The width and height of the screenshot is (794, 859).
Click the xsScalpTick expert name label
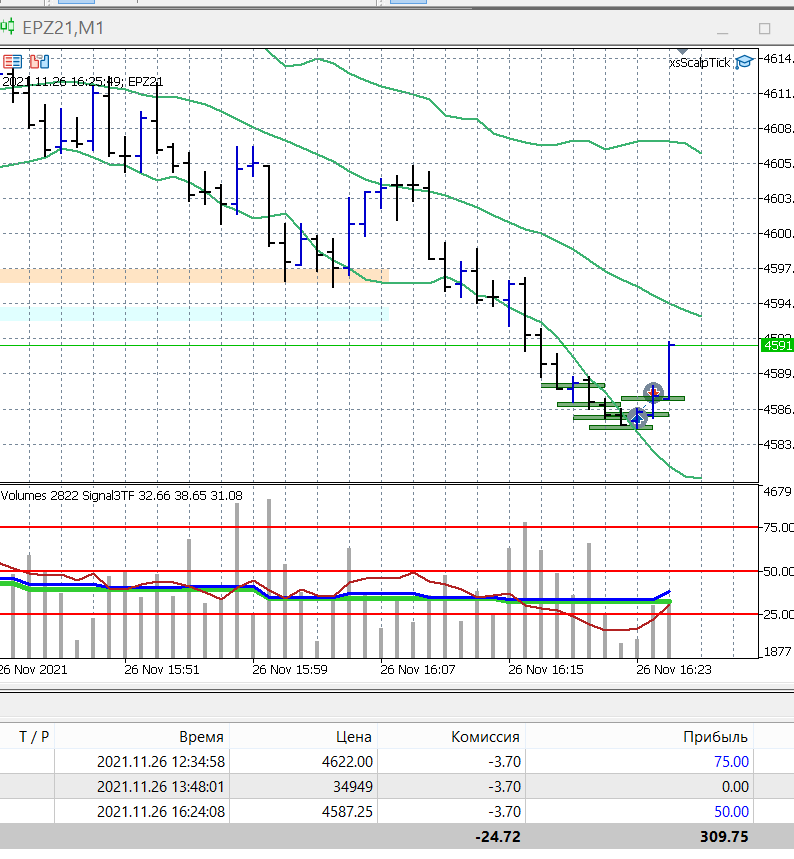click(x=700, y=62)
